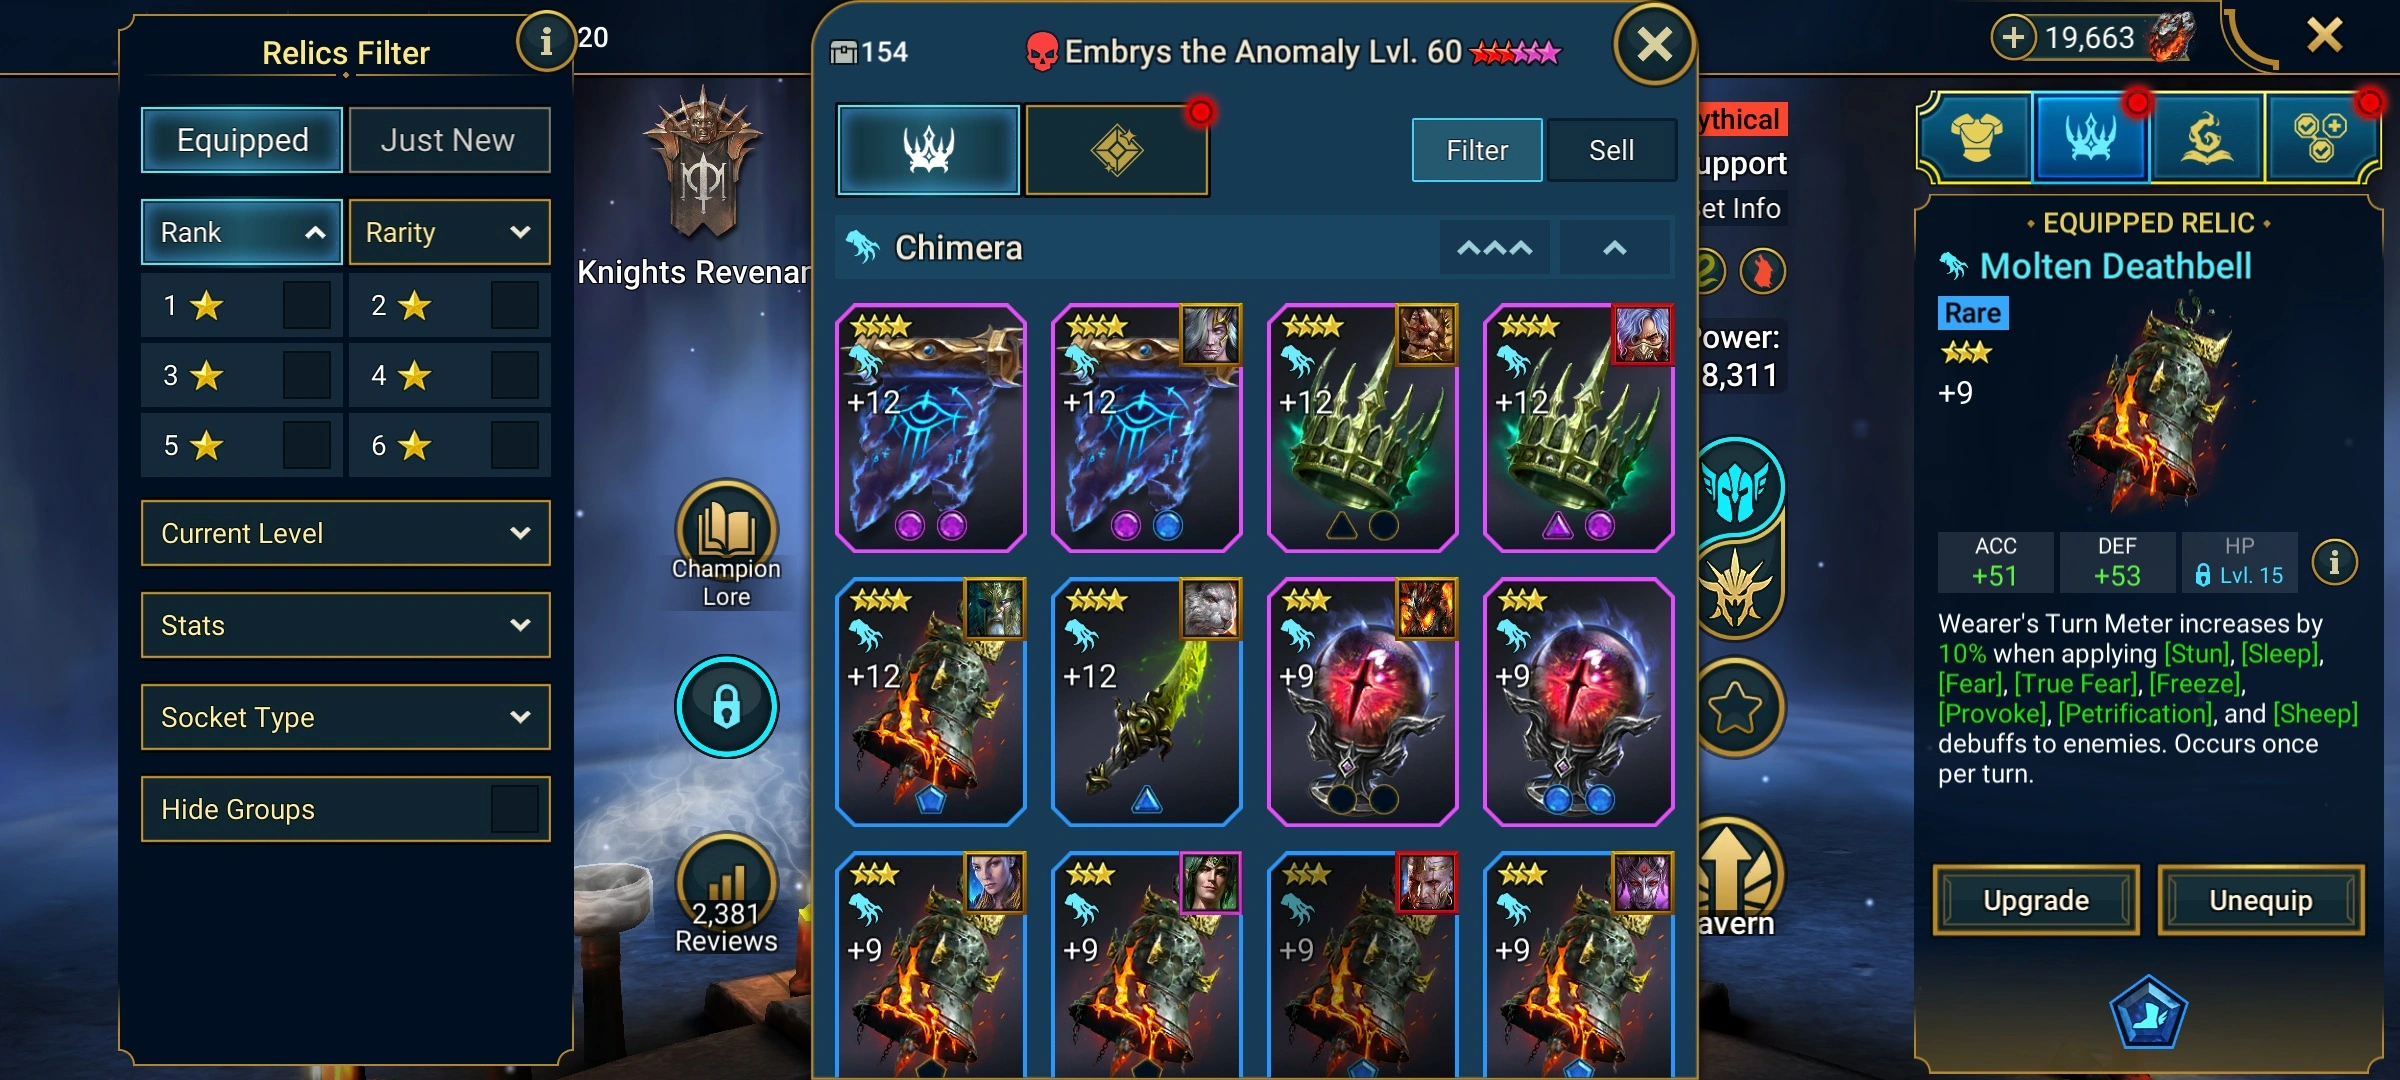Select the armor artifacts tab icon
2400x1080 pixels.
[1976, 138]
